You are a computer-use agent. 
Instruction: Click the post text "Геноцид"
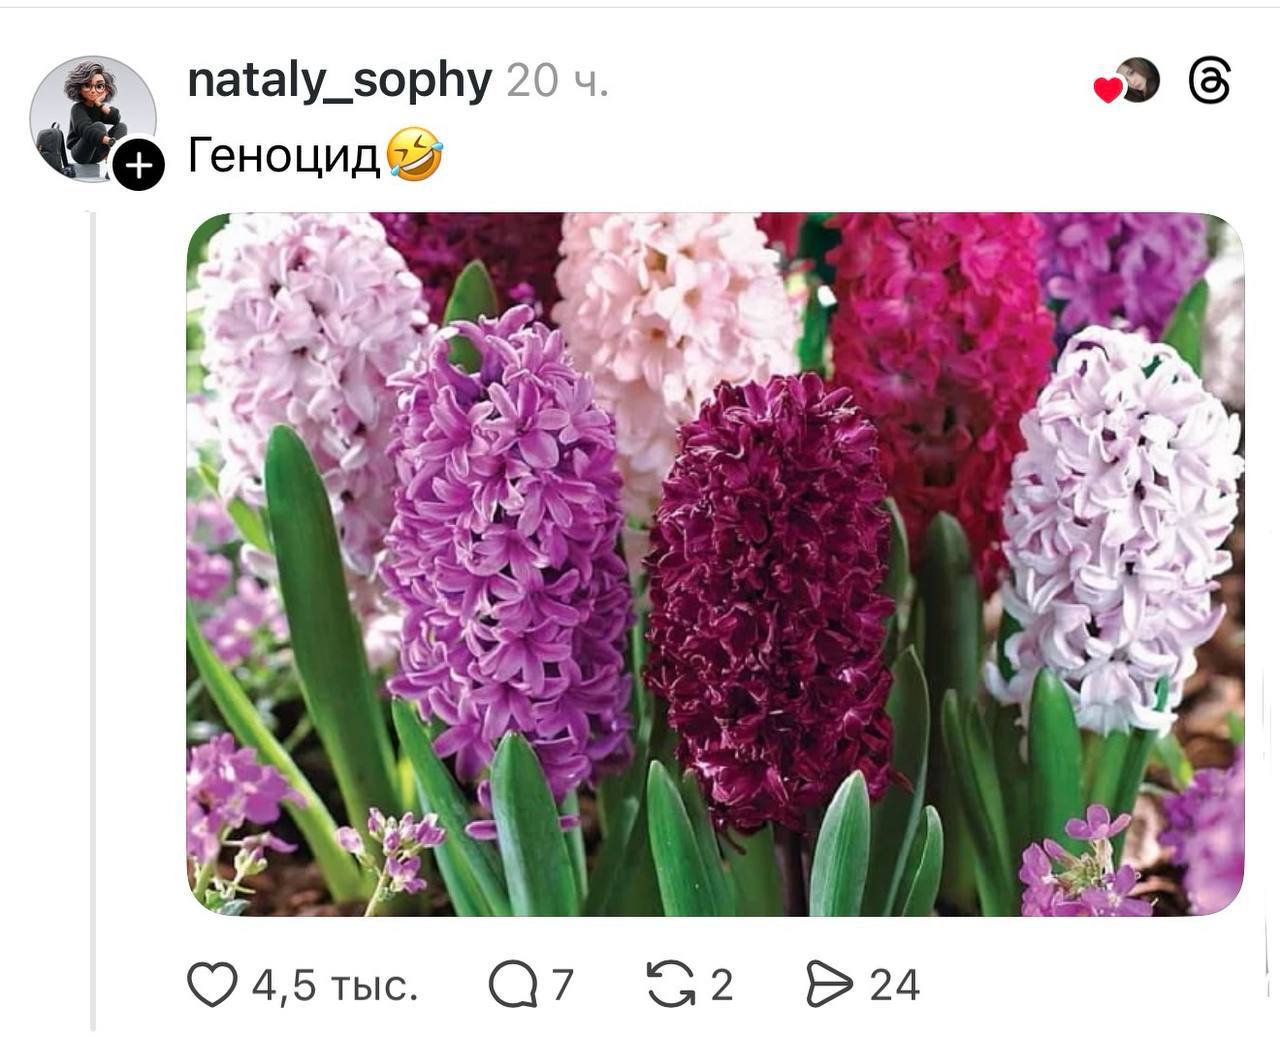(x=284, y=156)
